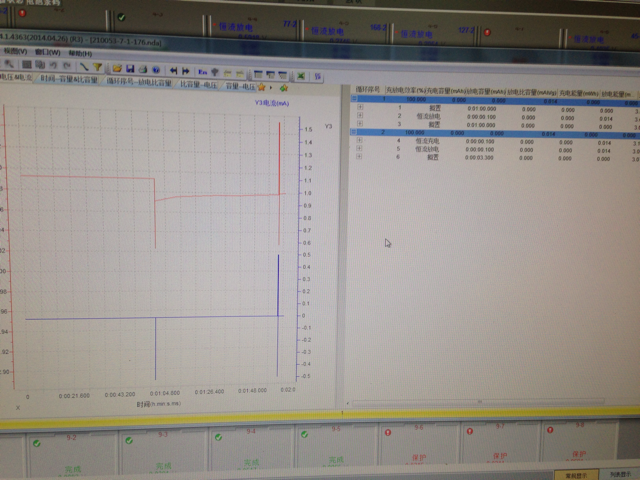This screenshot has width=640, height=480.
Task: Expand step 2 row (恒流放电)
Action: (360, 115)
